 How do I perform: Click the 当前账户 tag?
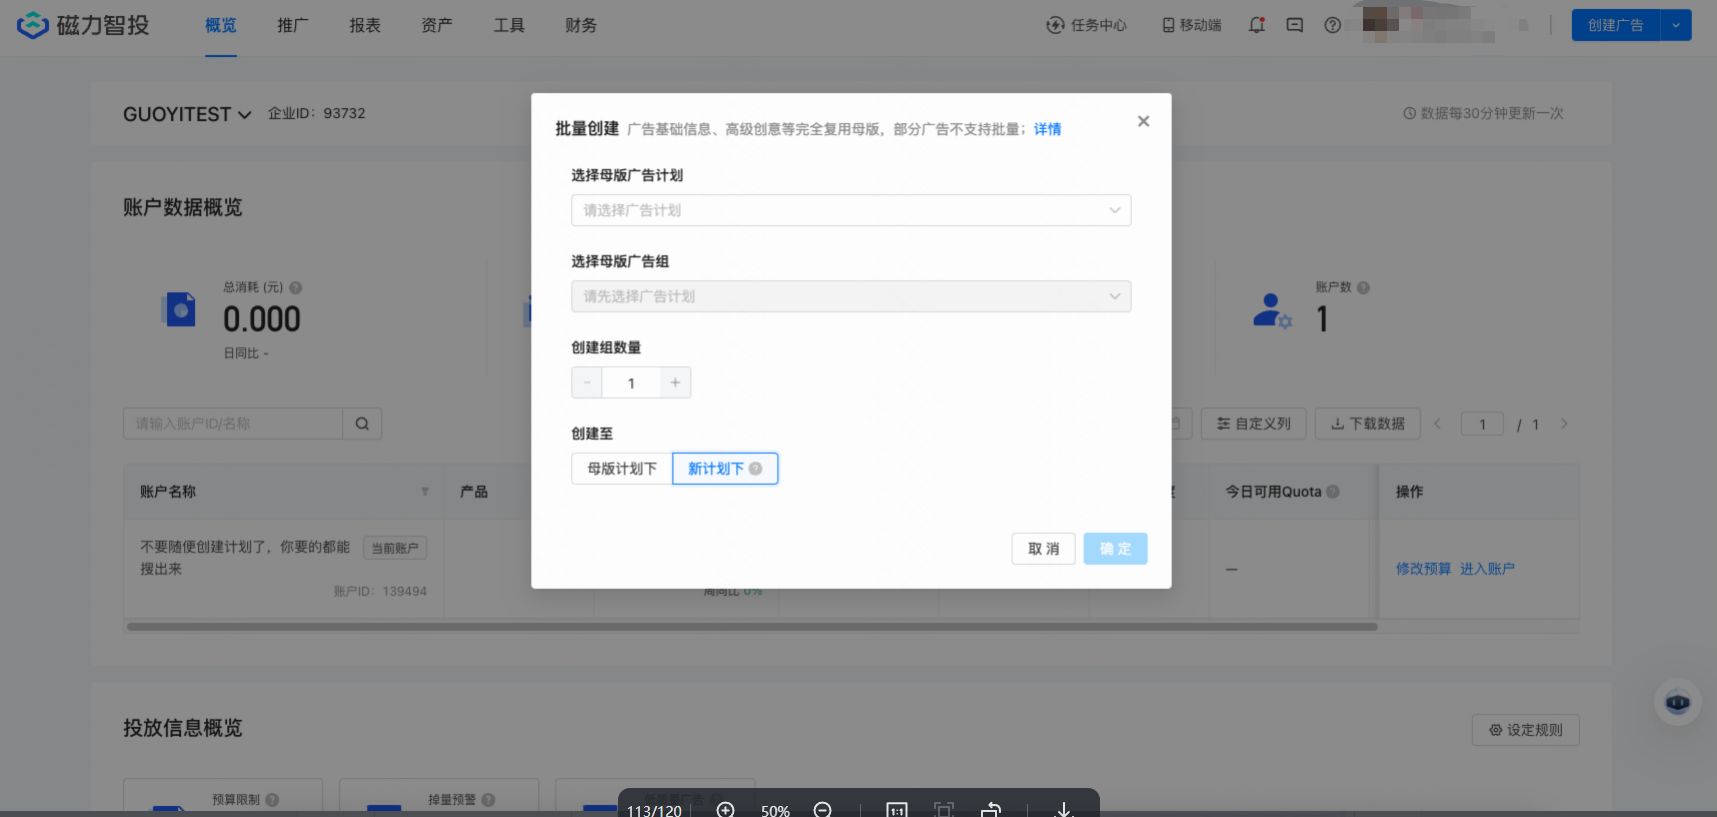click(x=395, y=548)
